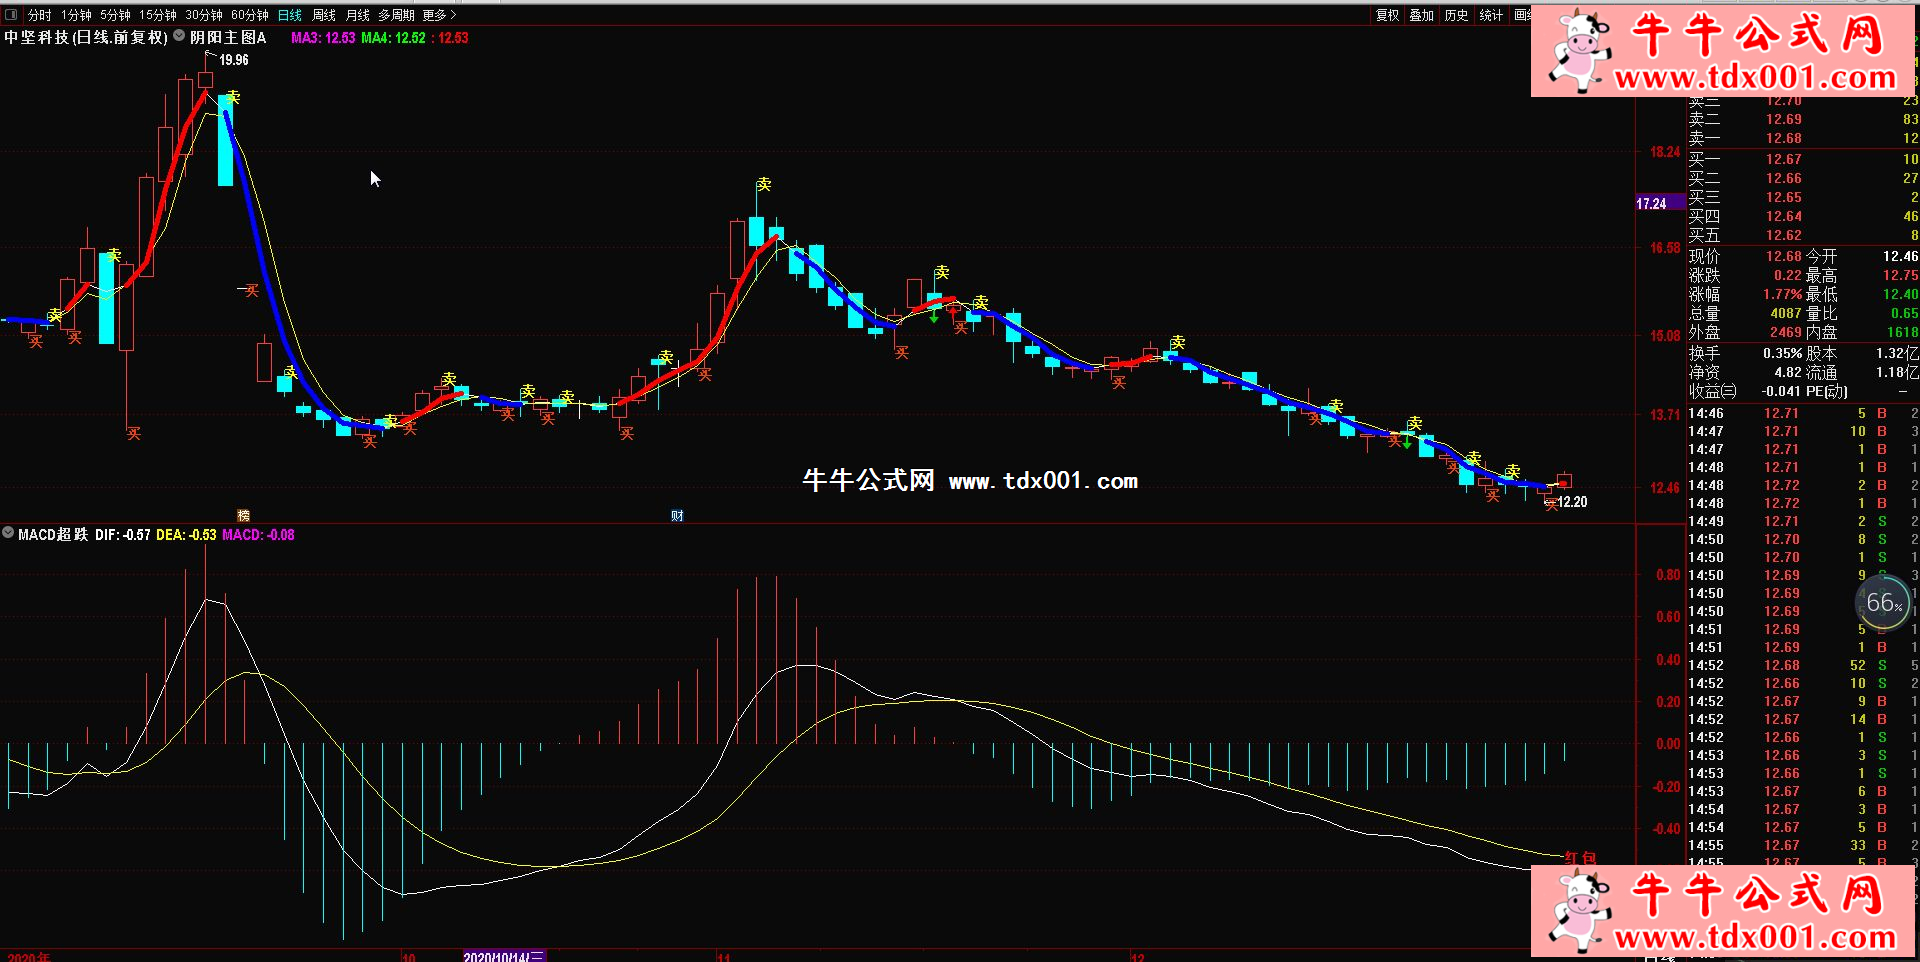Select the 日线 daily period tab
The height and width of the screenshot is (962, 1920).
tap(290, 15)
